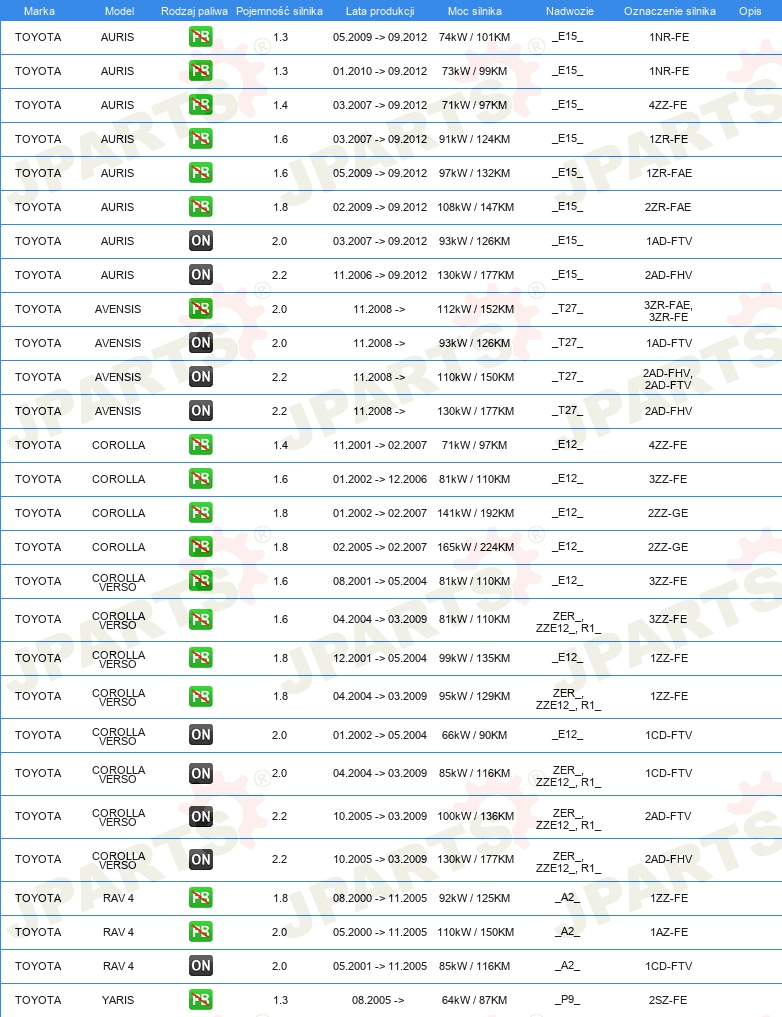Image resolution: width=782 pixels, height=1017 pixels.
Task: Click the 108kW / 147KM power cell
Action: coord(475,208)
